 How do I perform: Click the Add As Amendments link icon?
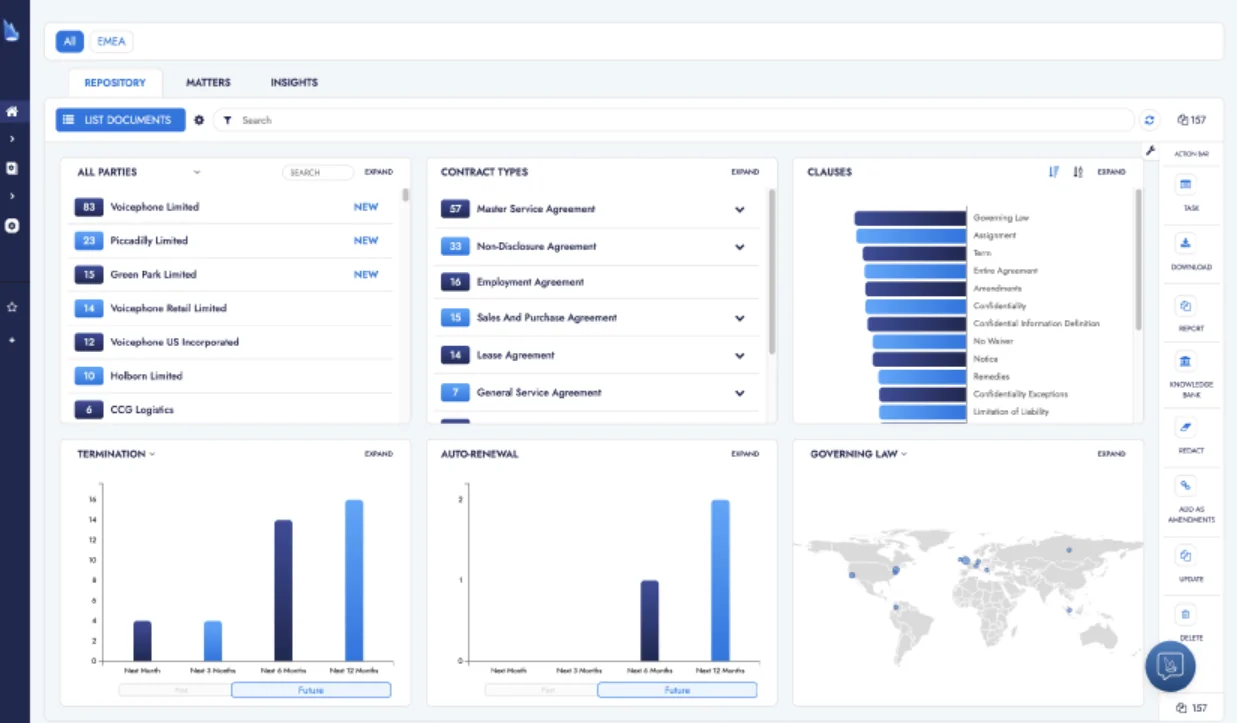point(1185,486)
